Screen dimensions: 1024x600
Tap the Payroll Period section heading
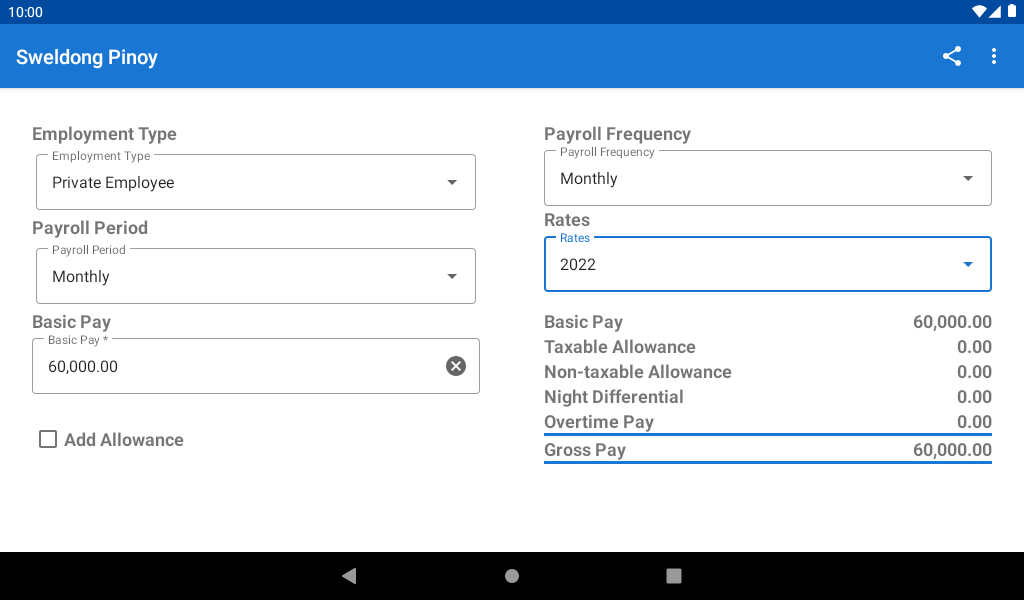click(90, 228)
